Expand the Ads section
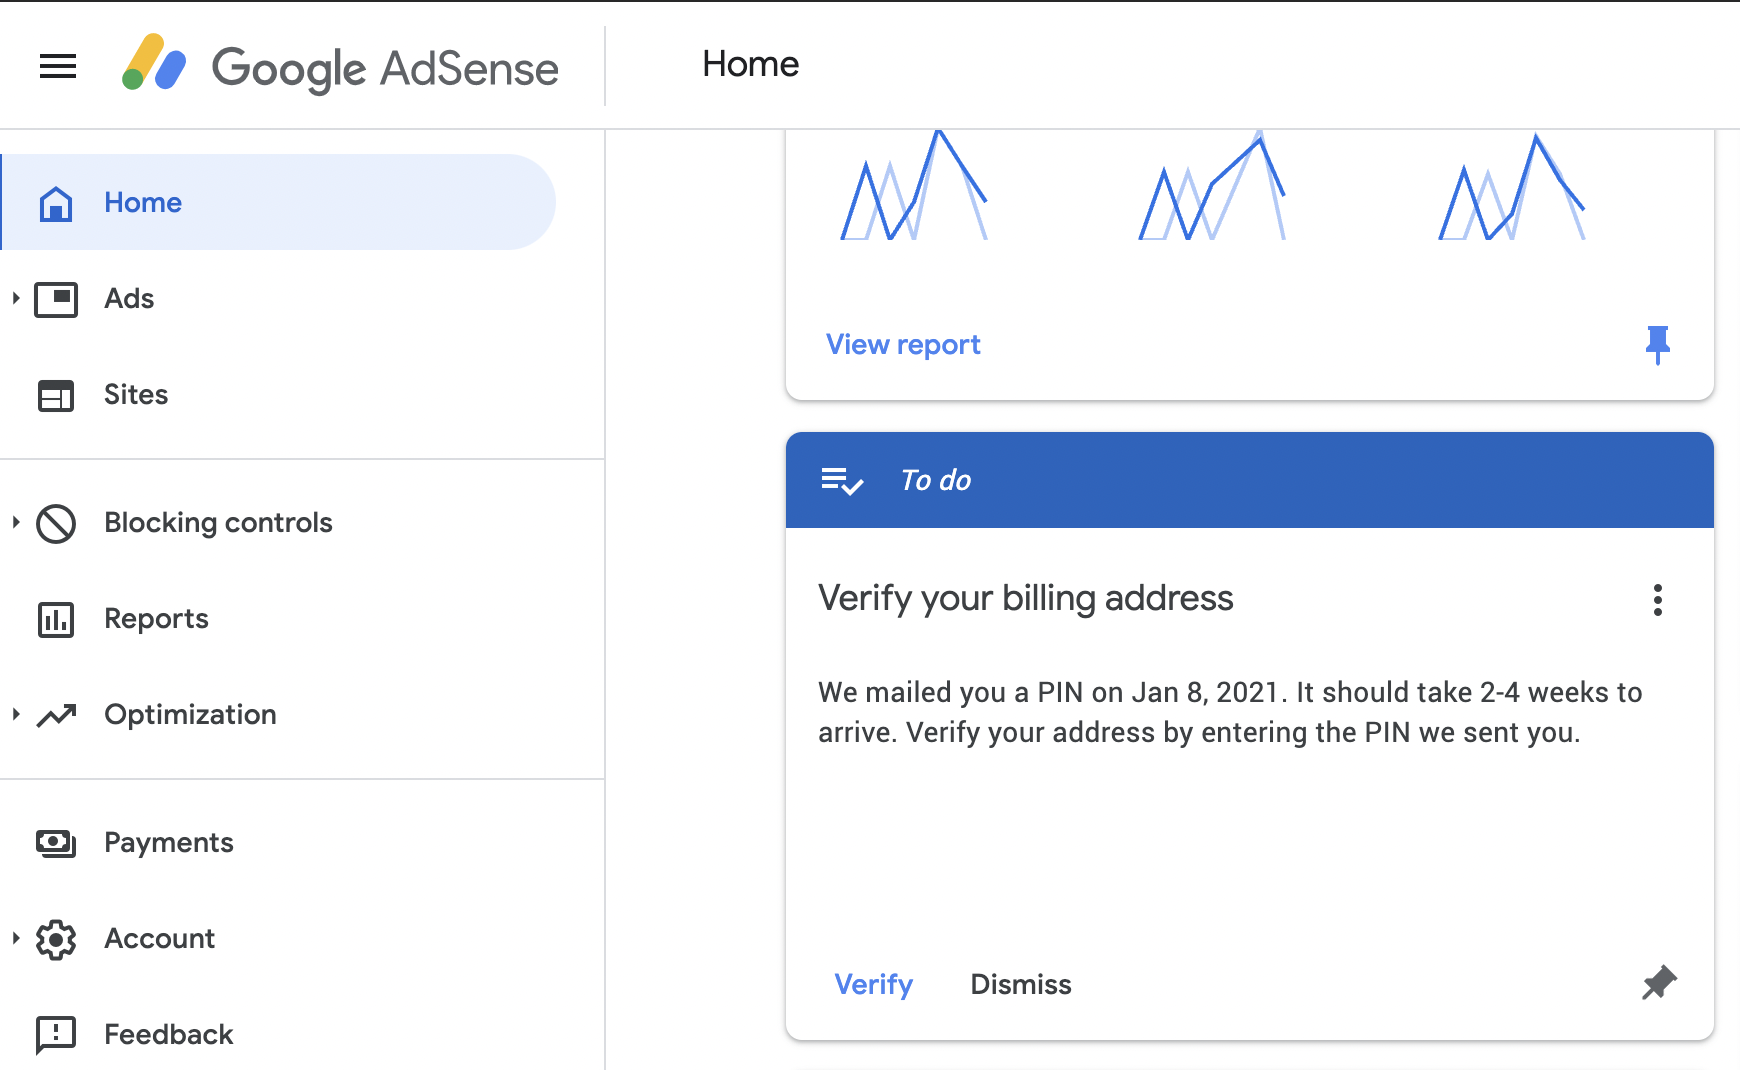Viewport: 1740px width, 1070px height. tap(14, 298)
